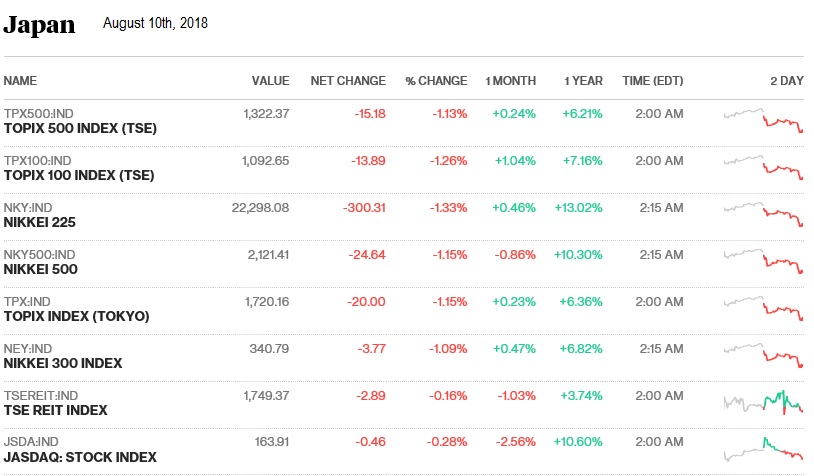814x476 pixels.
Task: View the NIKKEI 225 2-day sparkline chart
Action: (x=763, y=214)
